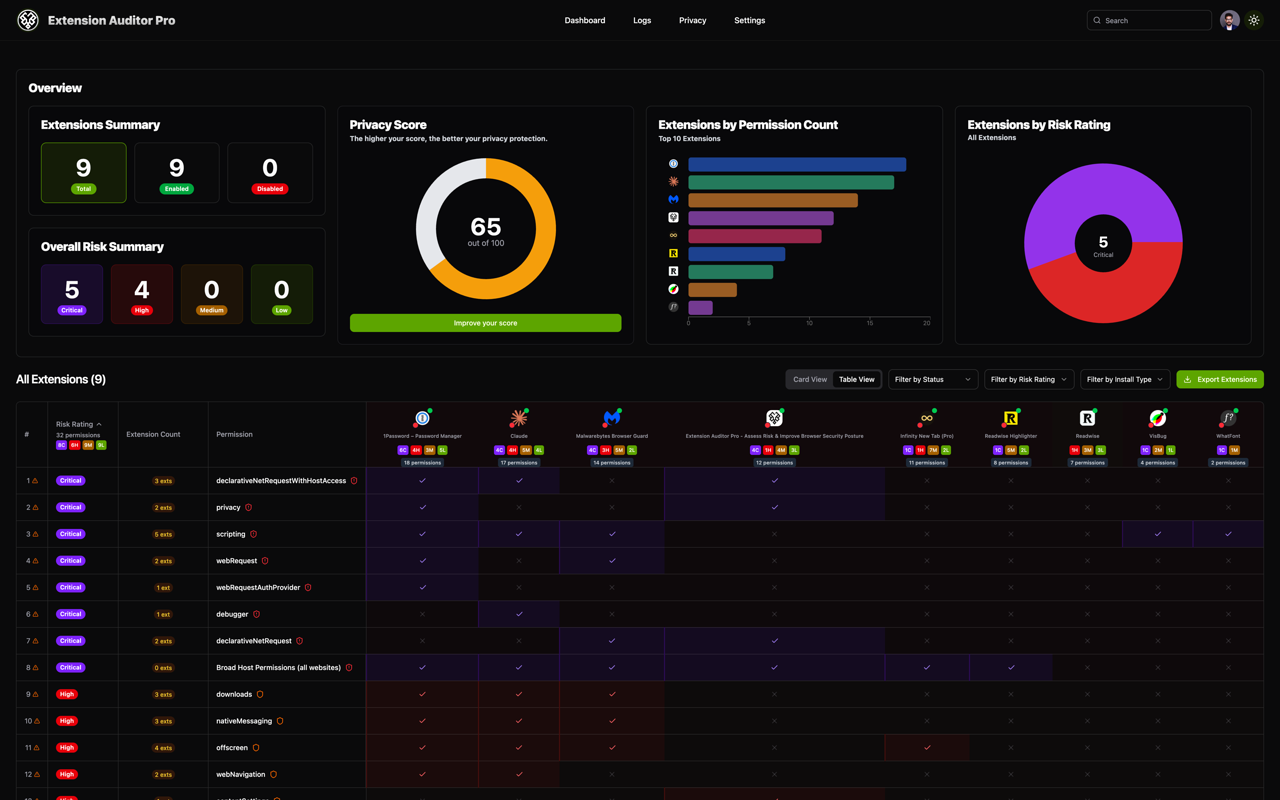Open the Privacy nav item
This screenshot has height=800, width=1280.
(x=692, y=20)
